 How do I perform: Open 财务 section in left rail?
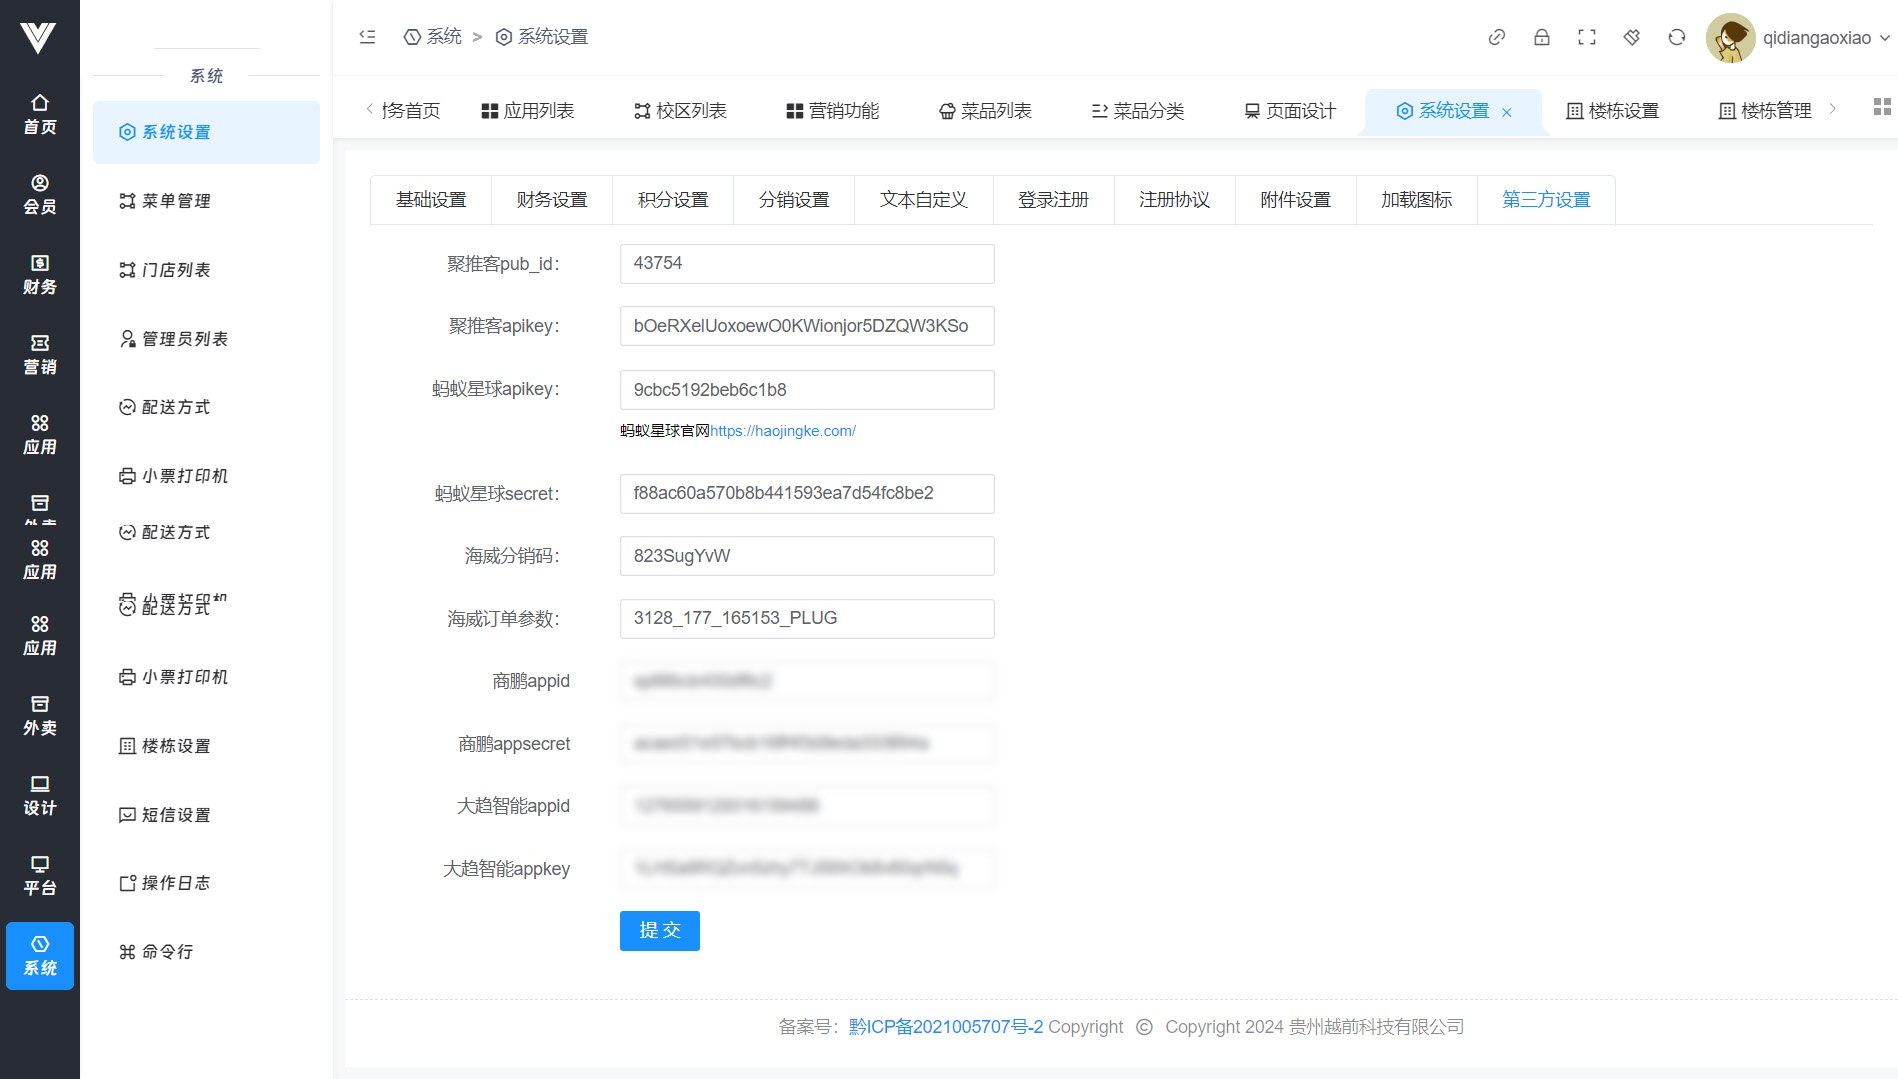pyautogui.click(x=40, y=274)
